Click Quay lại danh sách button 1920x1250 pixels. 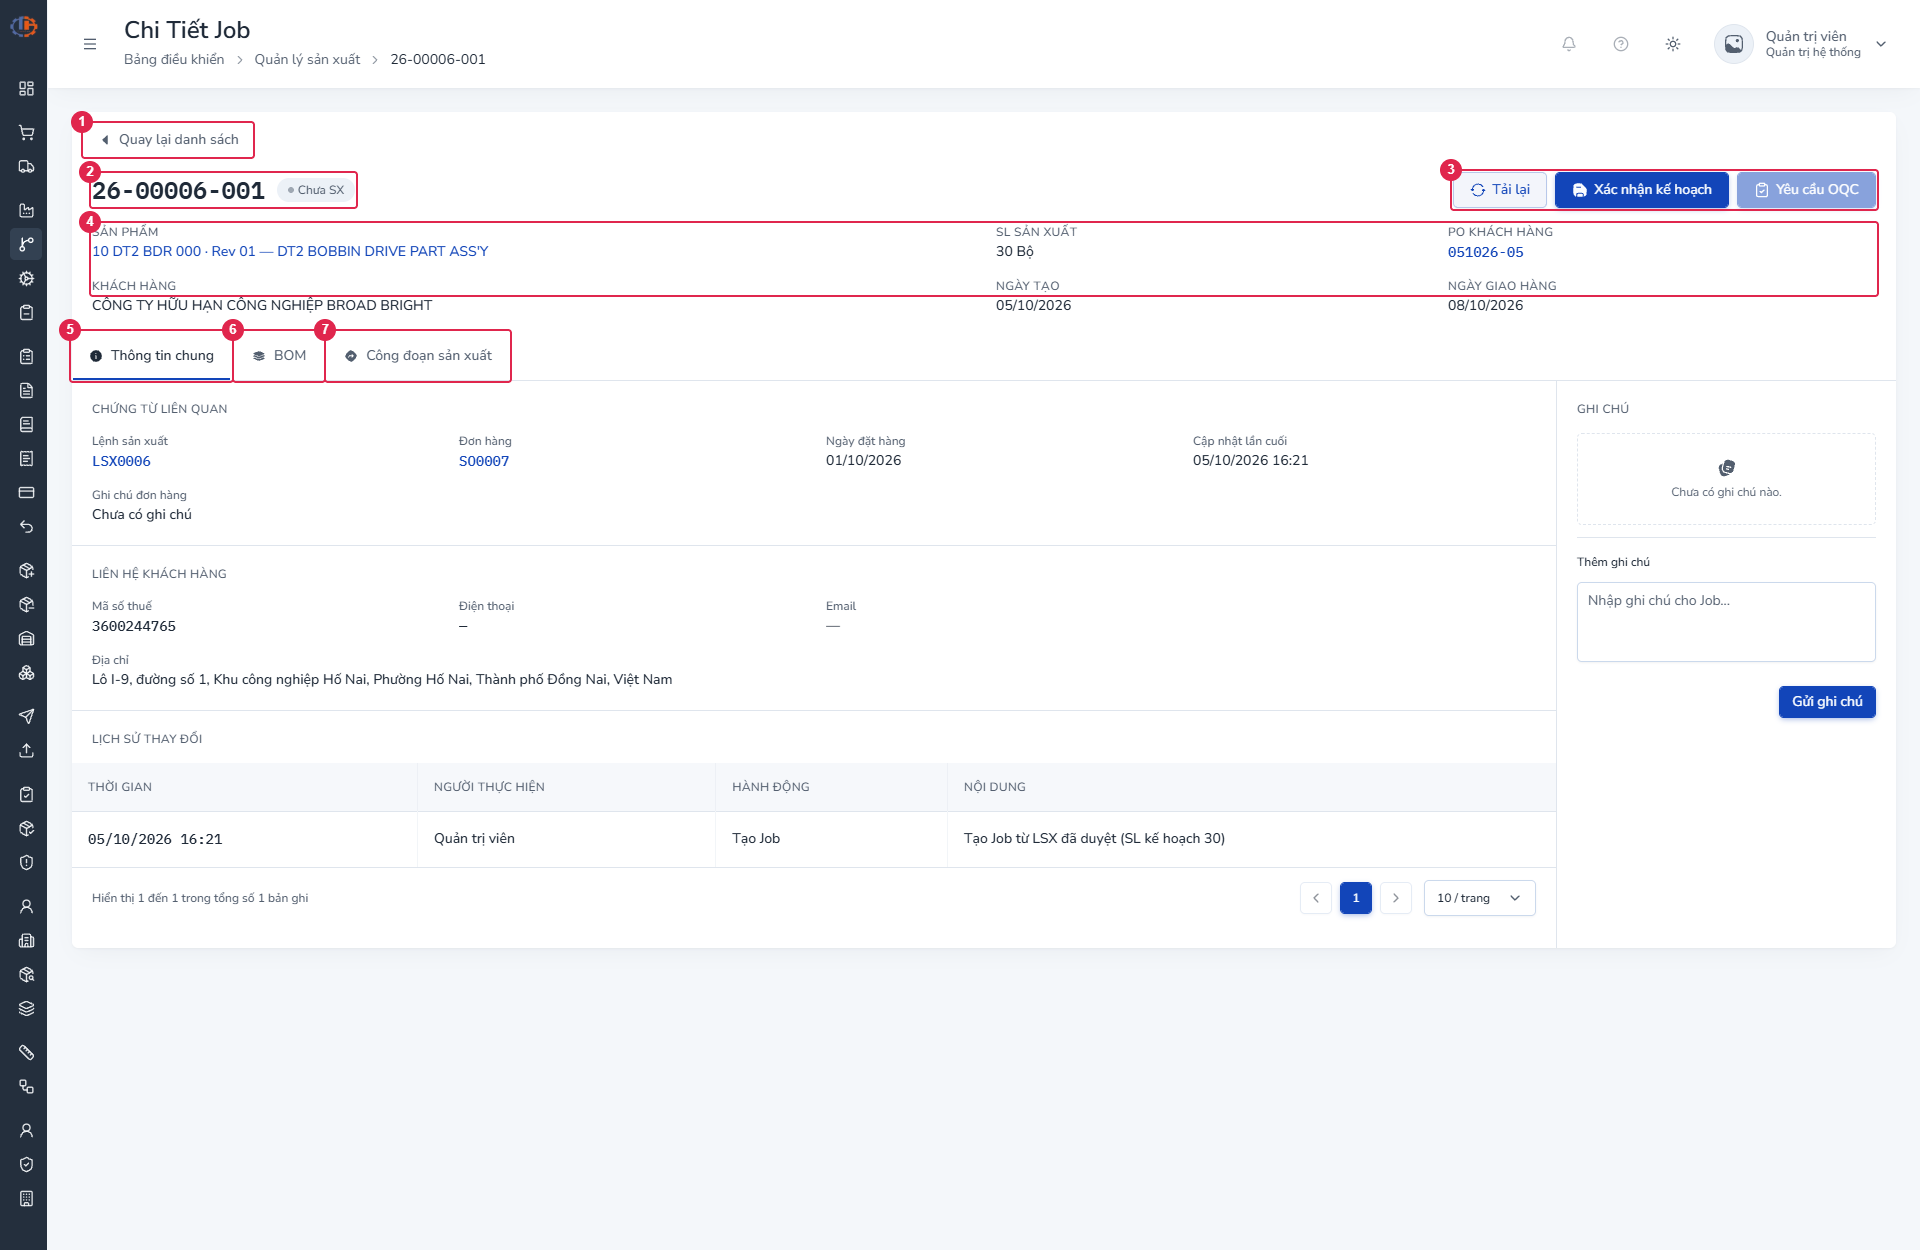tap(168, 140)
